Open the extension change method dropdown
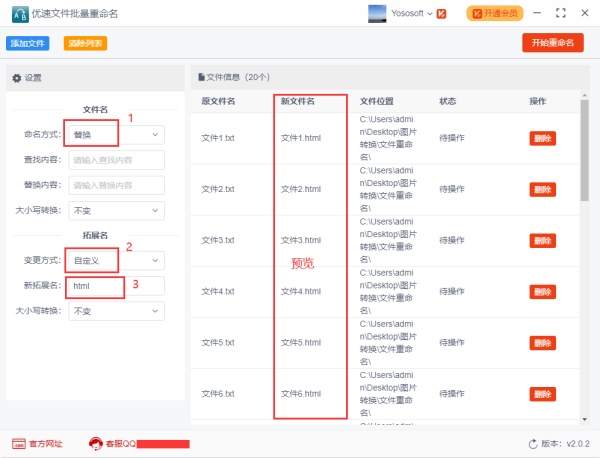This screenshot has height=458, width=600. pyautogui.click(x=116, y=260)
